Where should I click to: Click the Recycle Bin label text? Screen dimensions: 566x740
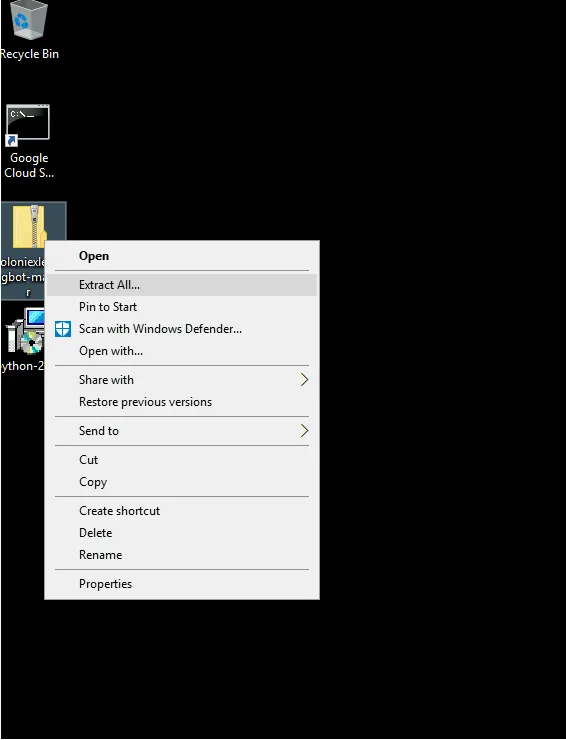30,54
